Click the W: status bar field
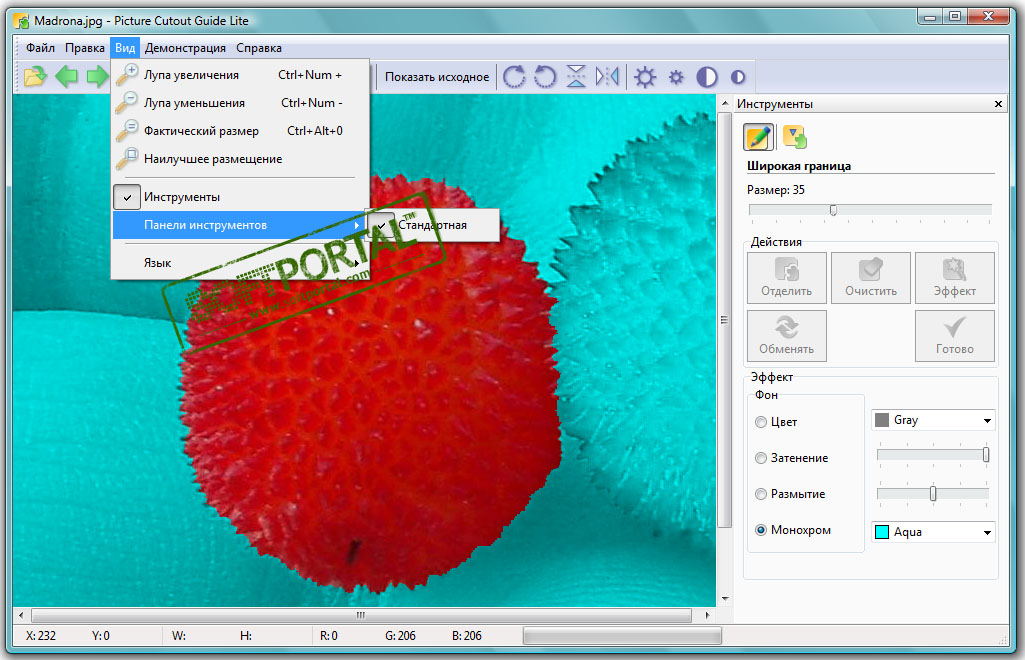 [179, 636]
